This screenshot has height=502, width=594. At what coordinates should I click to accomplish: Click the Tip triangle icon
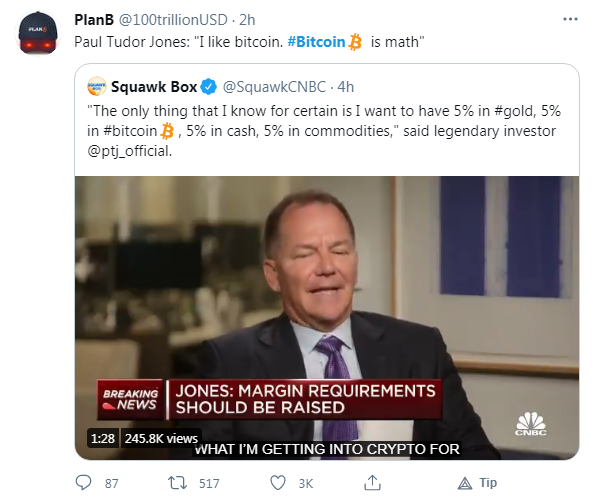click(465, 483)
